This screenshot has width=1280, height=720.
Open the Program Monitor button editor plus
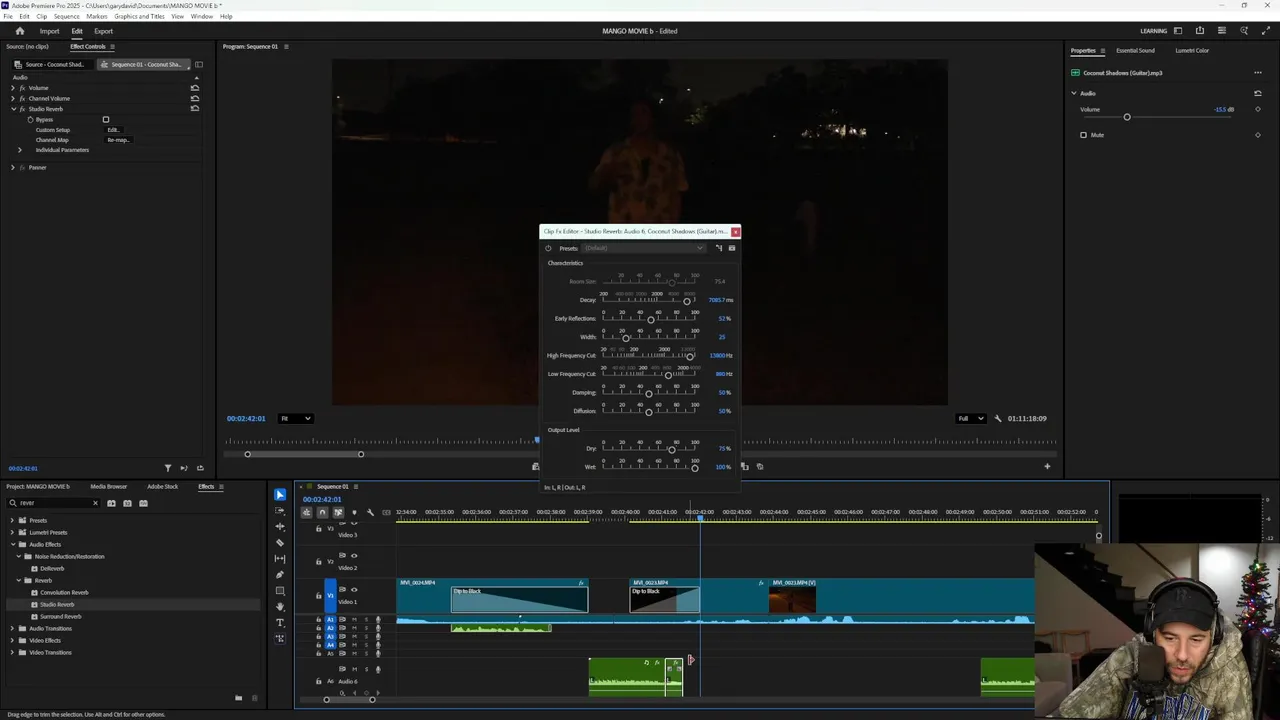[x=1047, y=466]
